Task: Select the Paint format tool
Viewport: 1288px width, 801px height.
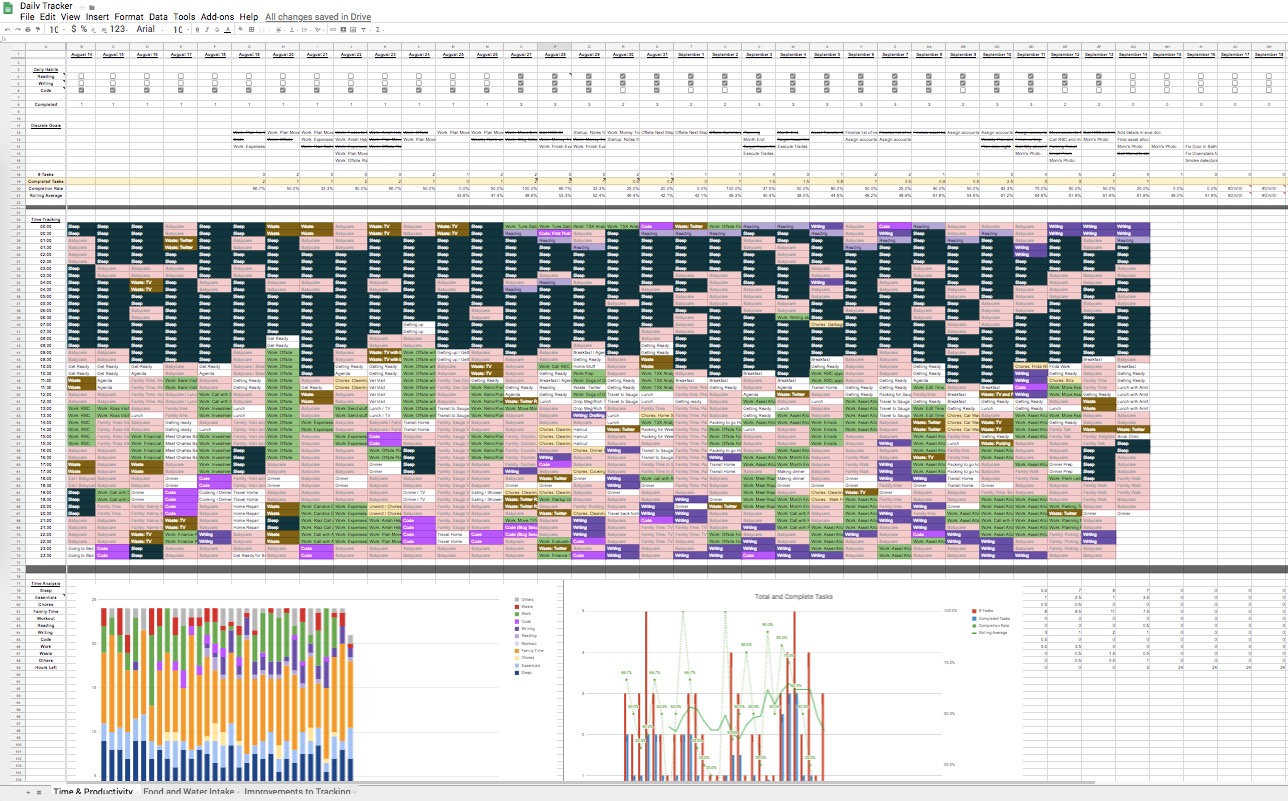Action: point(38,29)
